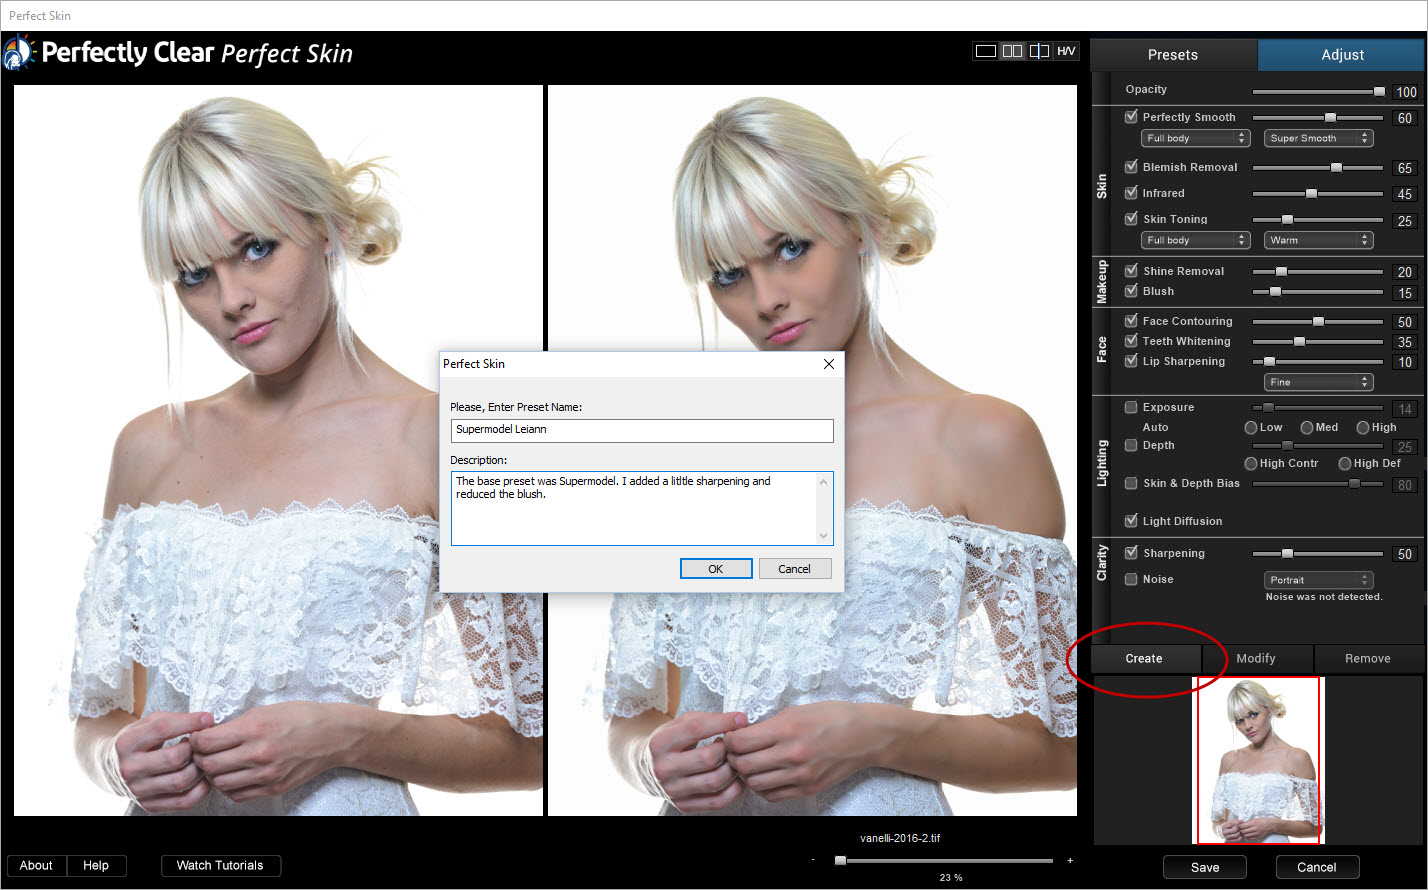Click the Description box scrollbar
Image resolution: width=1428 pixels, height=890 pixels.
(x=825, y=508)
